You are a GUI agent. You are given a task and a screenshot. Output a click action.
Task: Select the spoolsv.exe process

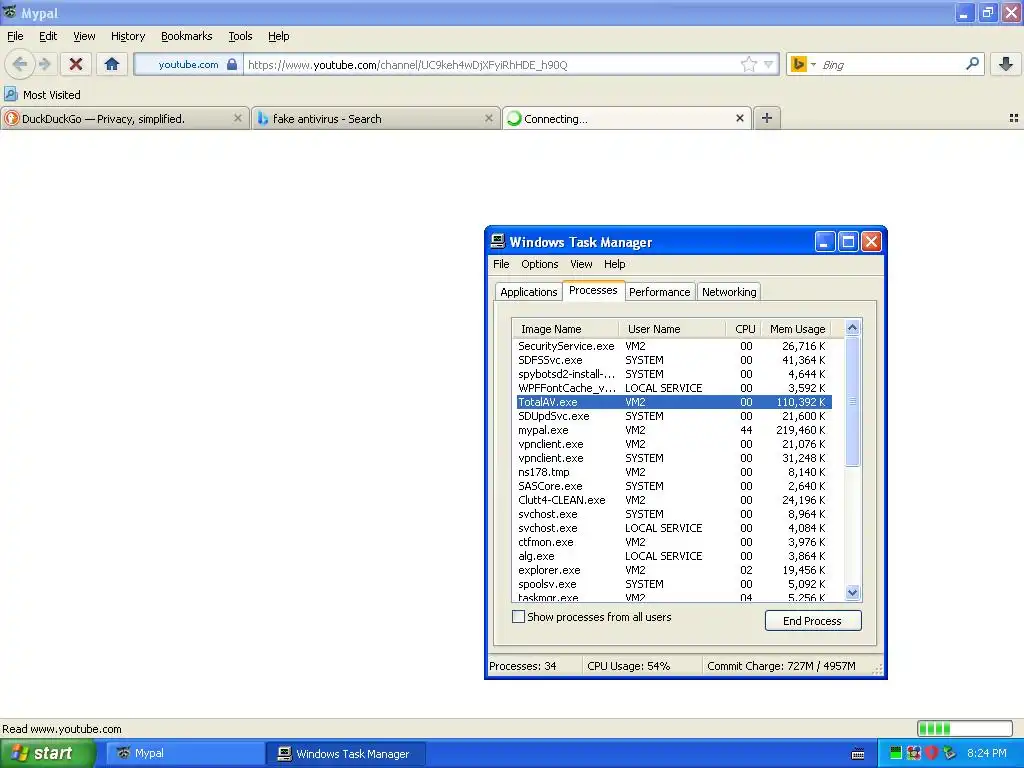[x=674, y=584]
